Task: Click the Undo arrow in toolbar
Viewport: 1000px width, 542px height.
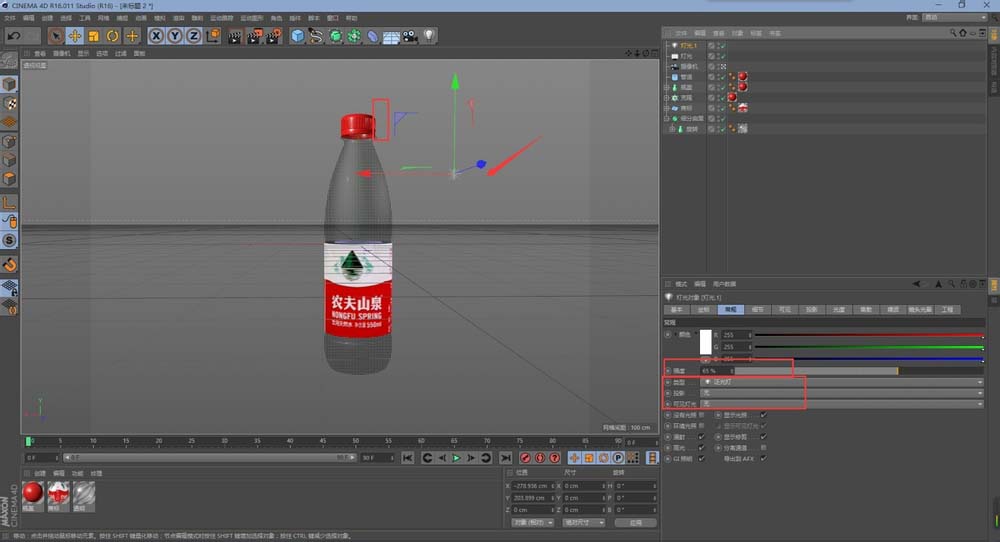Action: 15,36
